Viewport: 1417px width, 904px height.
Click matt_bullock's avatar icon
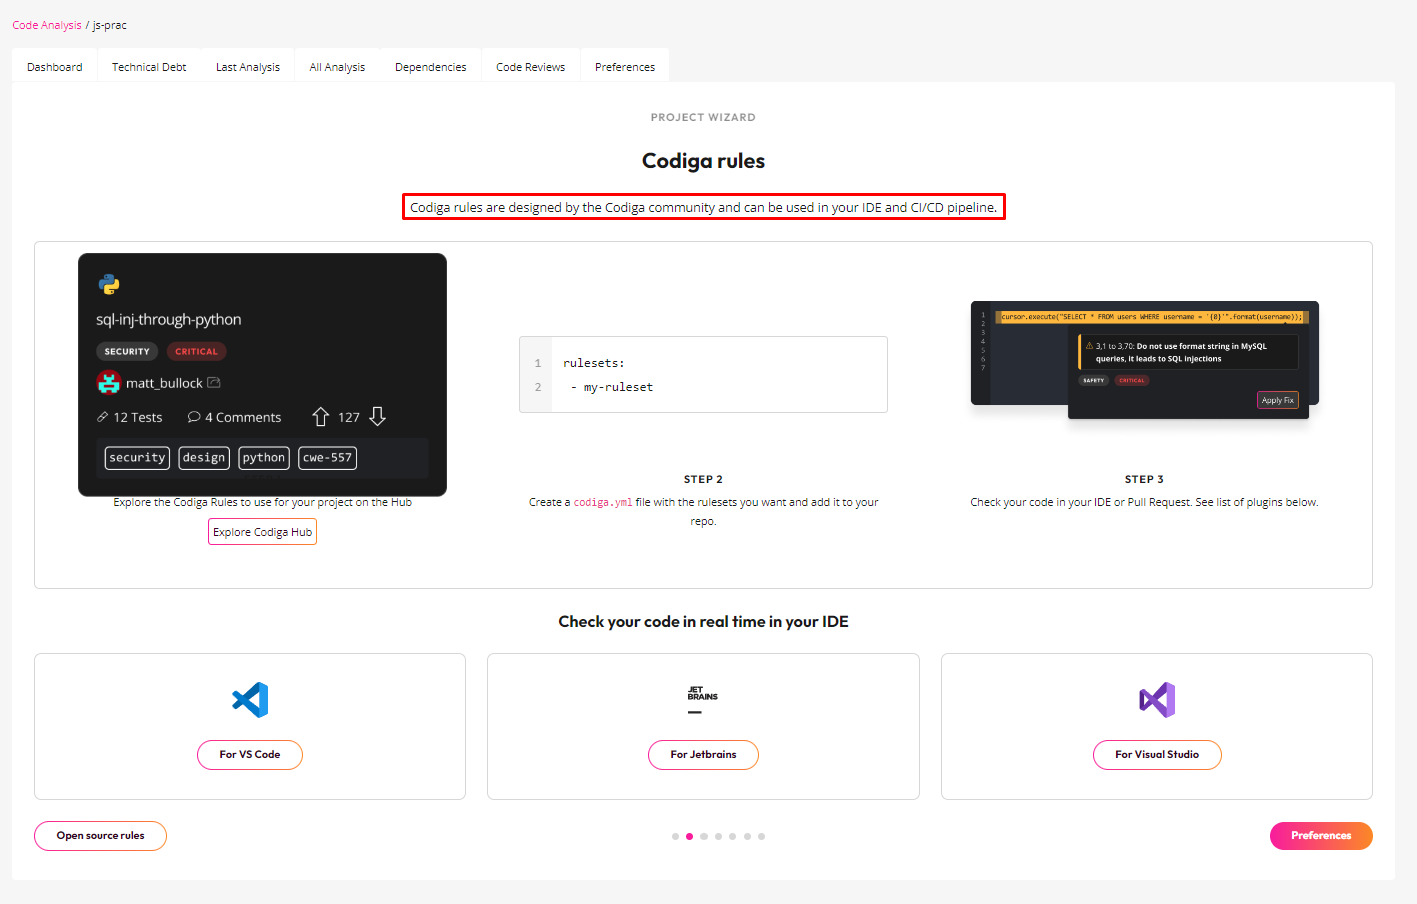(x=108, y=382)
